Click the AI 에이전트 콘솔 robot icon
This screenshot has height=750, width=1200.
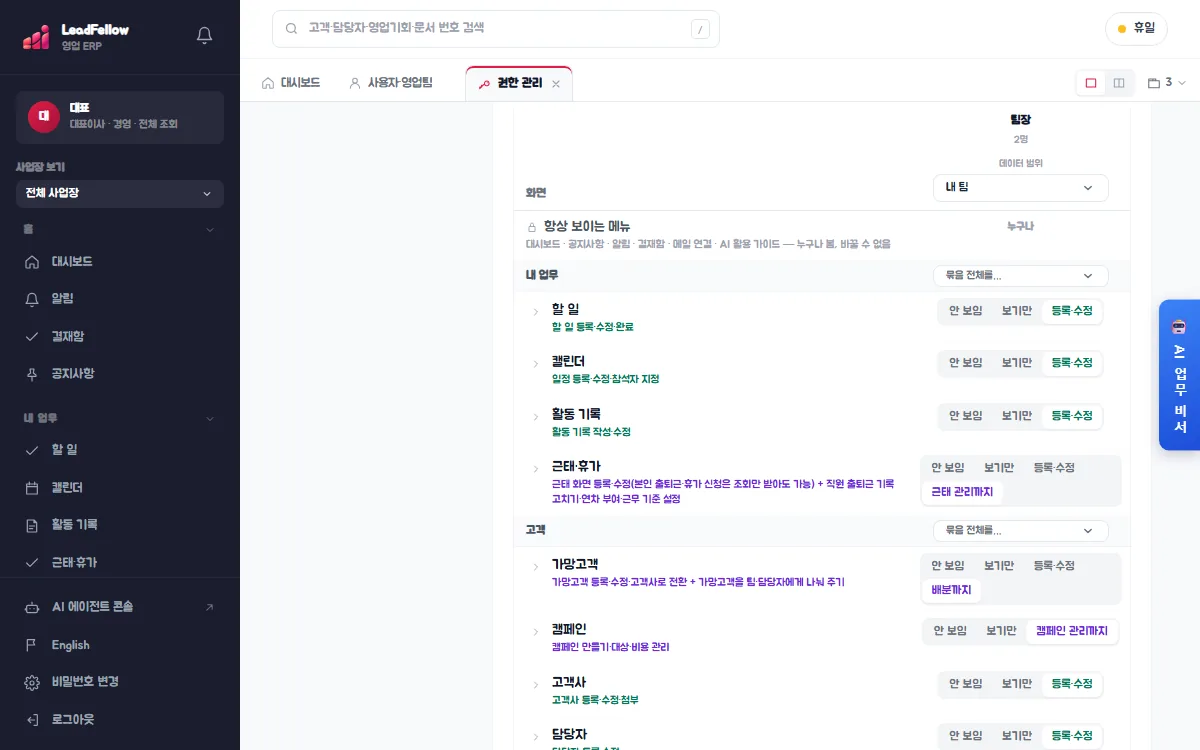click(x=32, y=607)
